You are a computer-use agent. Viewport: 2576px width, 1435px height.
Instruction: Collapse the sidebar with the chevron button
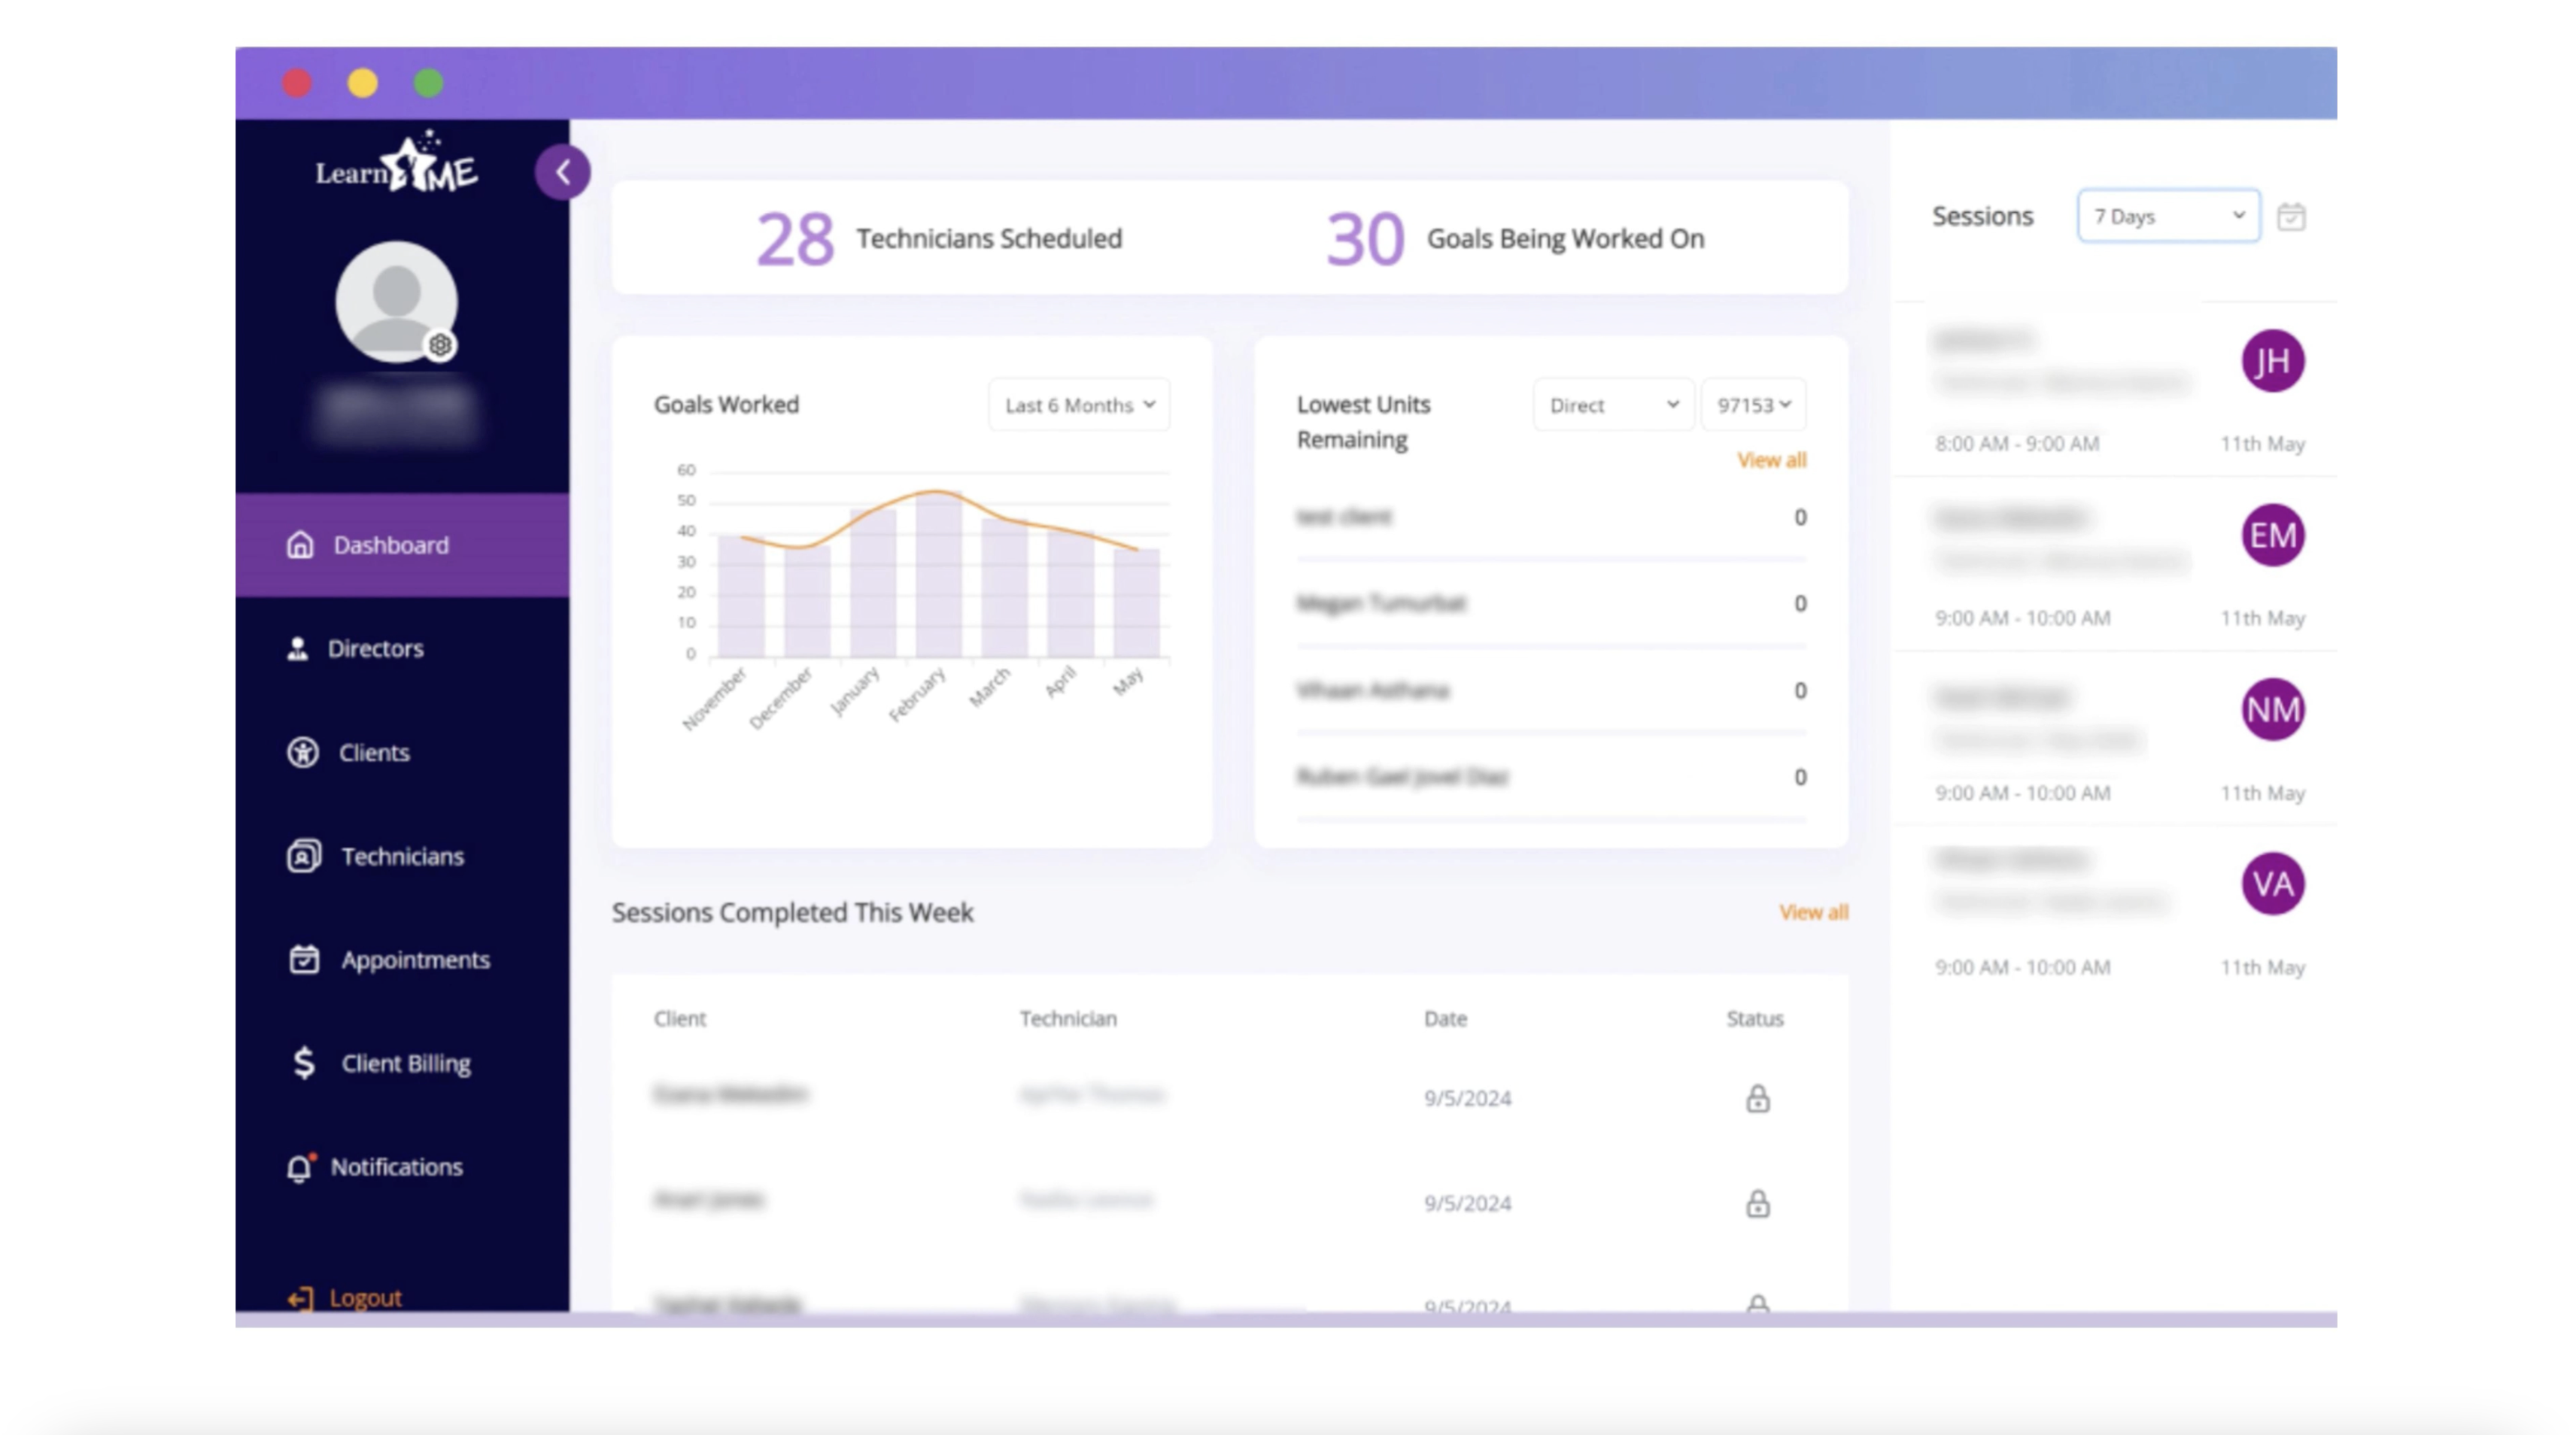(x=562, y=172)
